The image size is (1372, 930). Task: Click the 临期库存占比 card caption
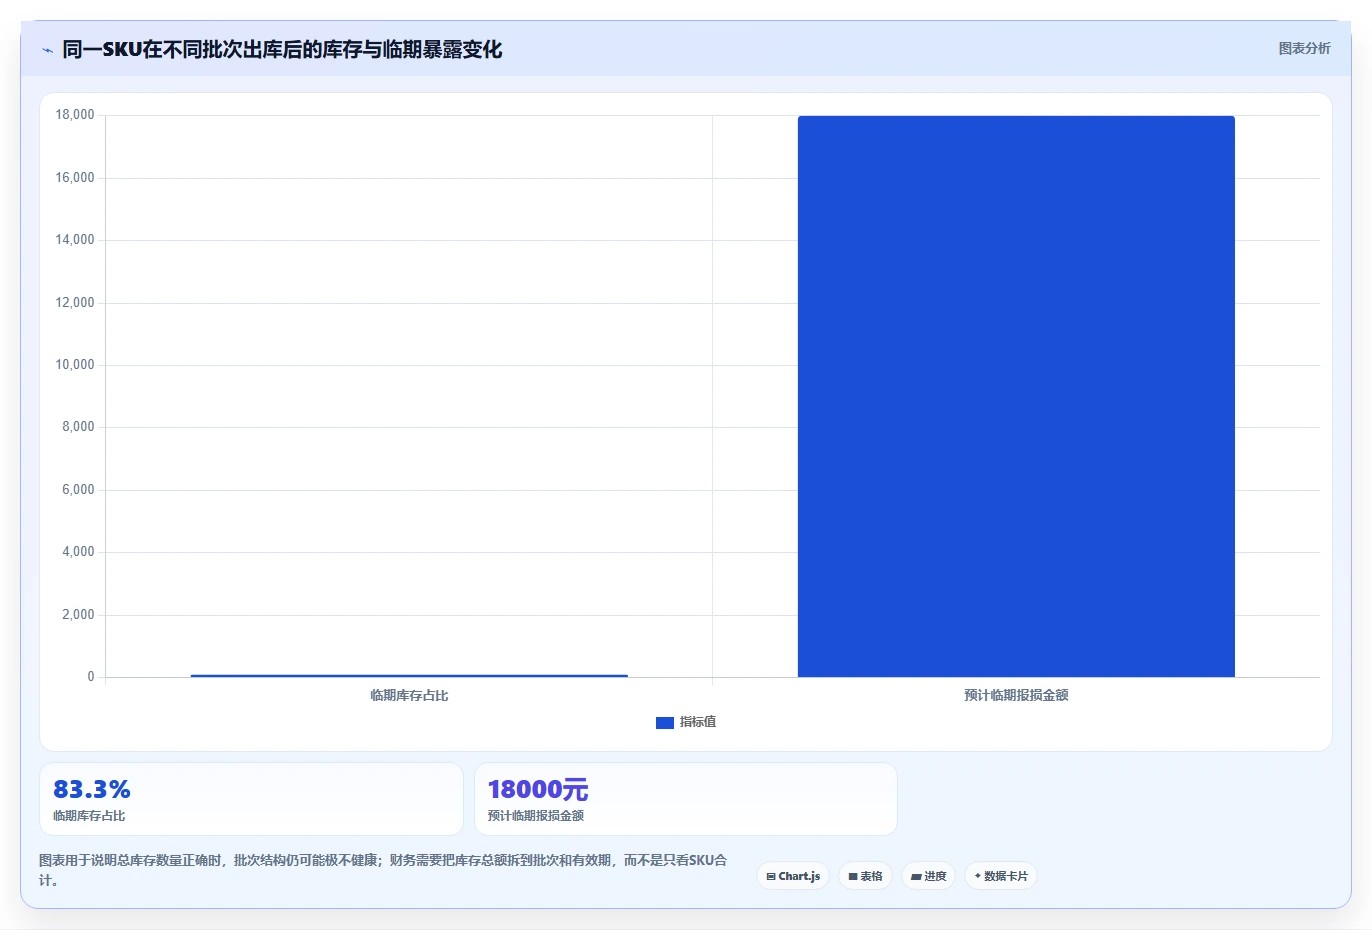click(89, 816)
